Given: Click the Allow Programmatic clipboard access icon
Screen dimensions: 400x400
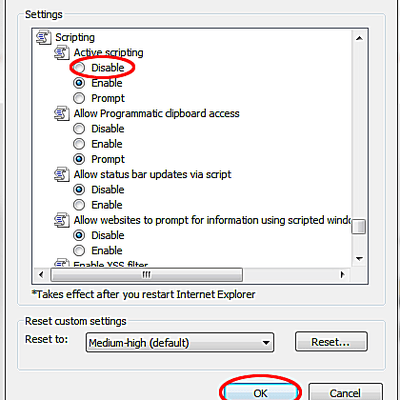Looking at the screenshot, I should pyautogui.click(x=62, y=114).
